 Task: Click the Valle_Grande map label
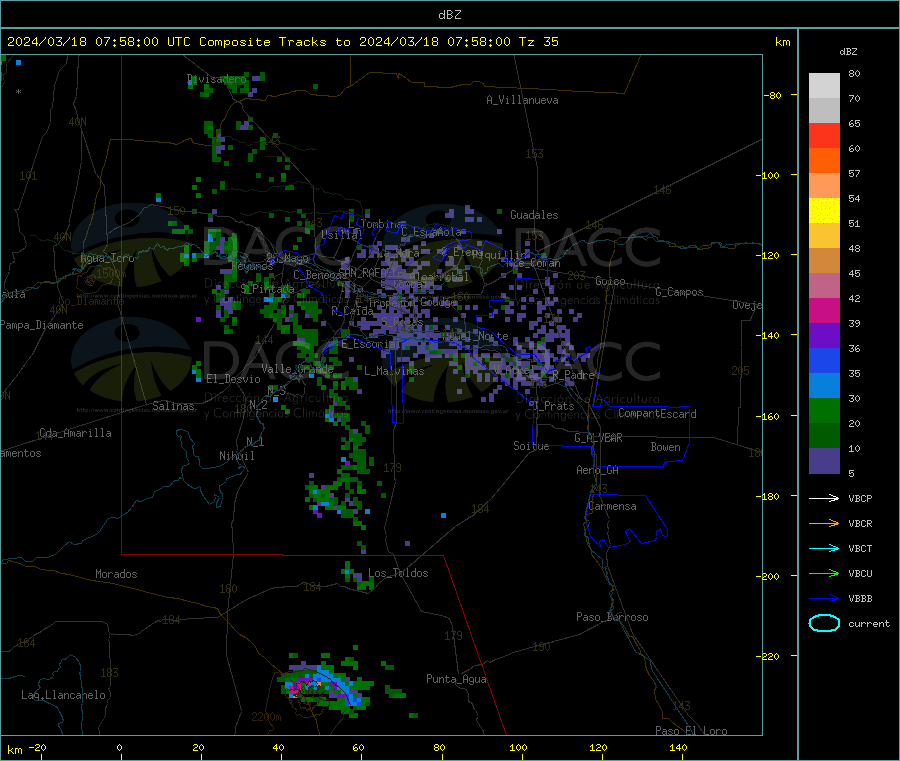click(297, 369)
